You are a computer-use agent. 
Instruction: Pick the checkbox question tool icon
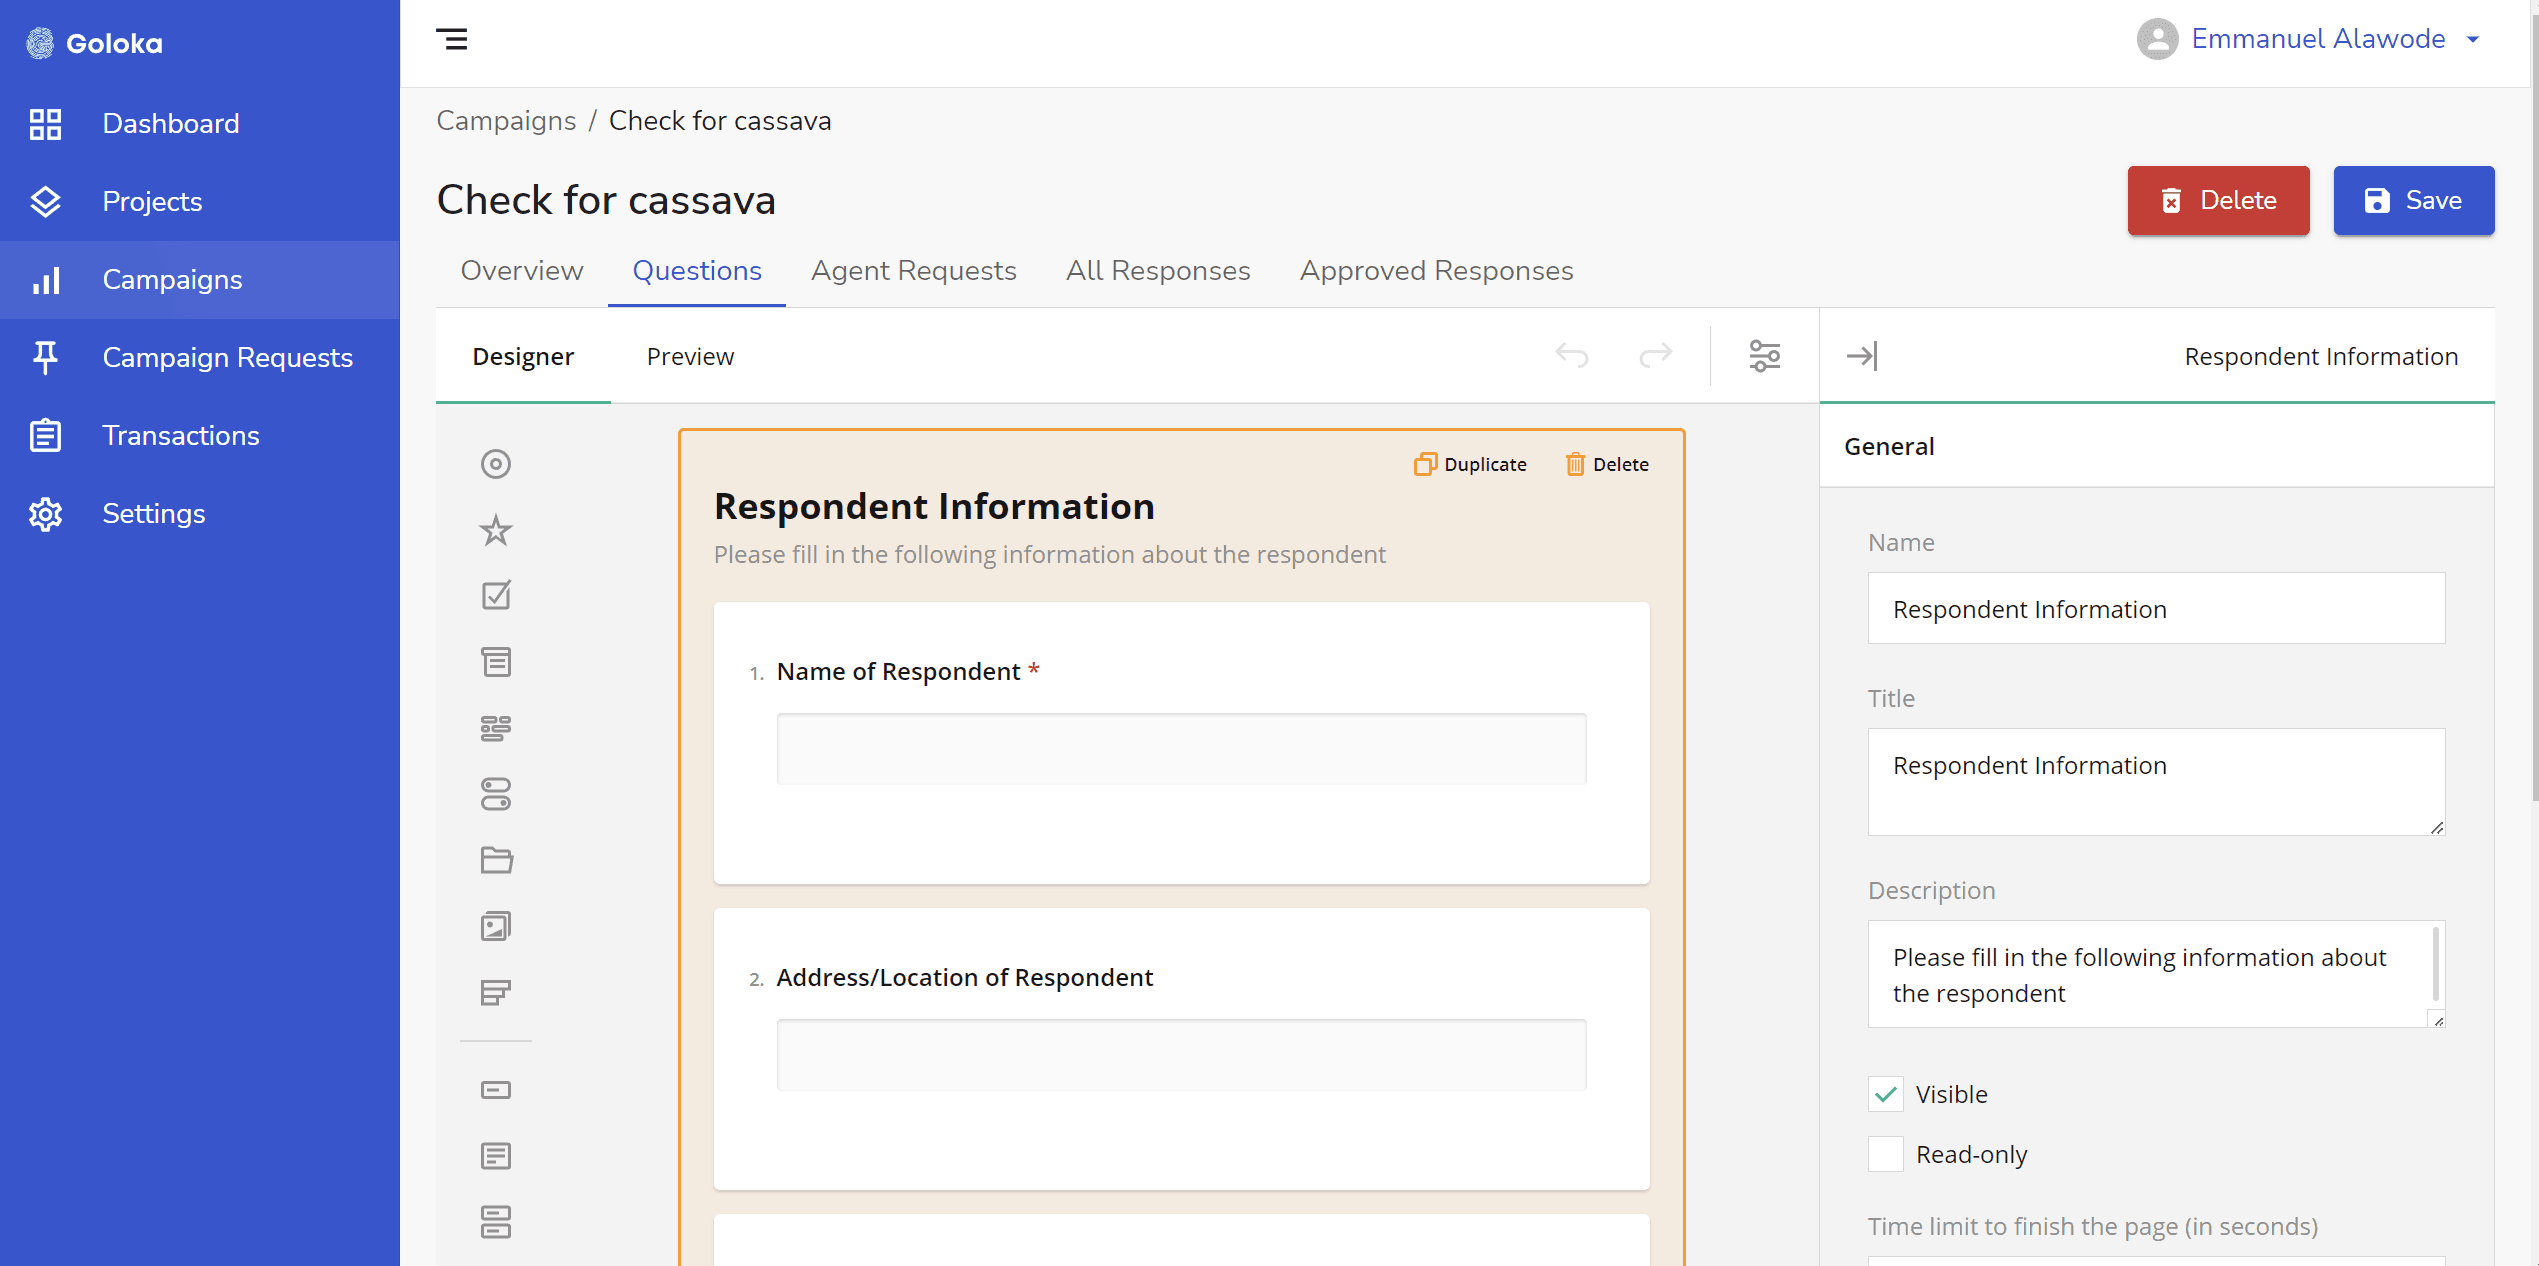coord(495,596)
